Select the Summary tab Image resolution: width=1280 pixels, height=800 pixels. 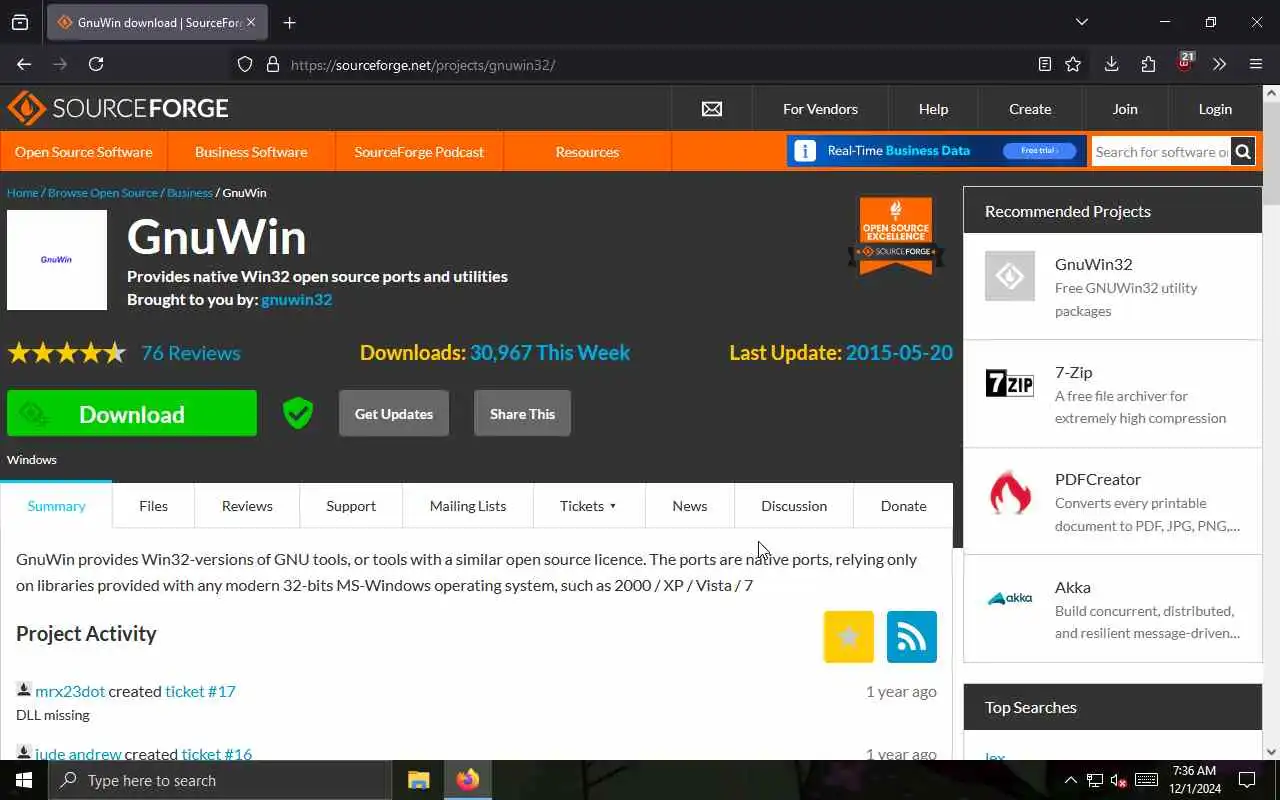point(56,506)
